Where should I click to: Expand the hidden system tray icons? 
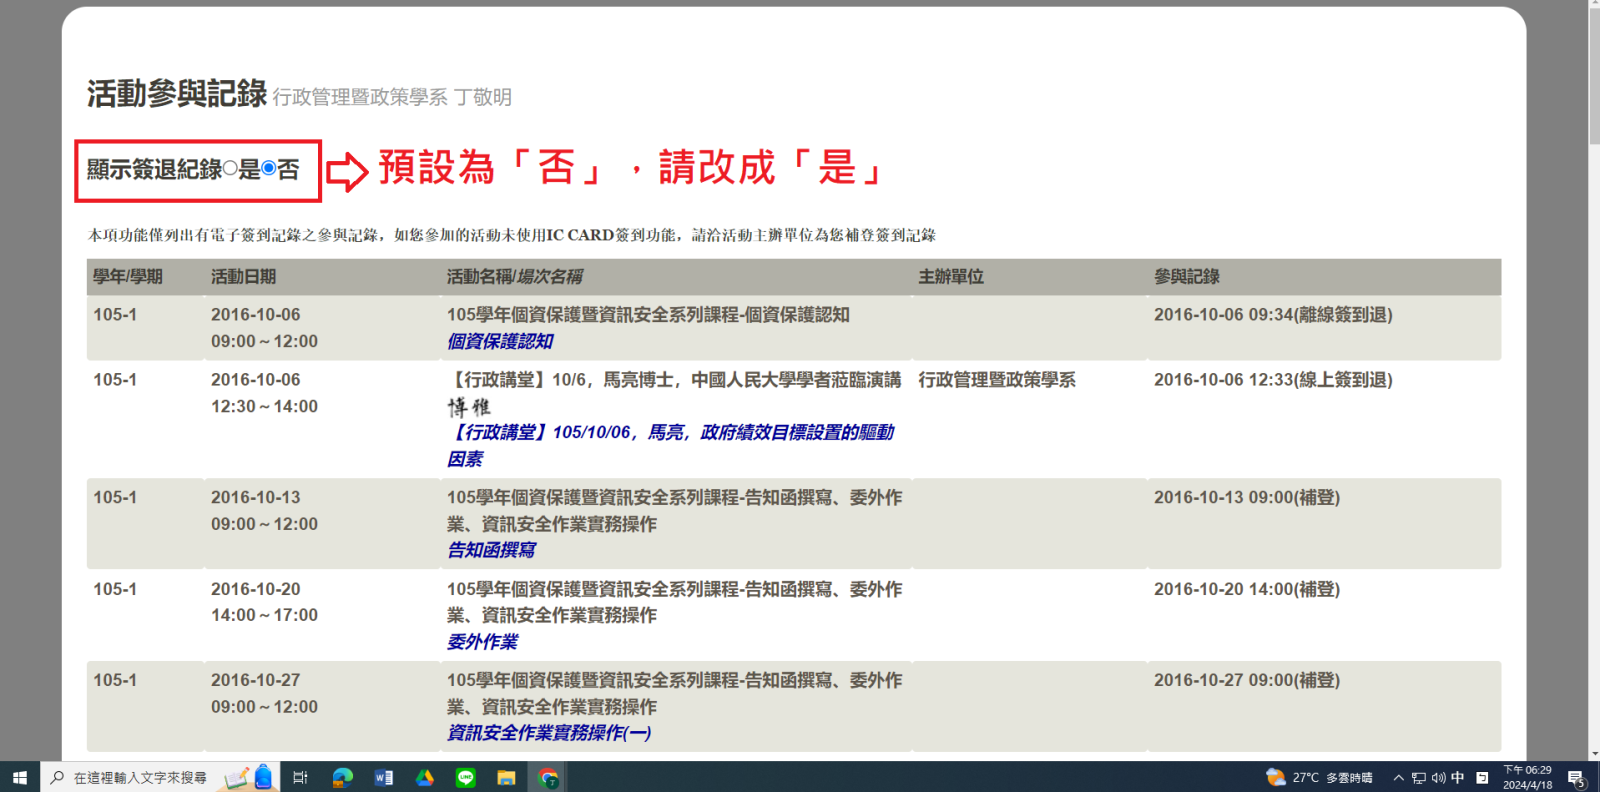[x=1398, y=778]
